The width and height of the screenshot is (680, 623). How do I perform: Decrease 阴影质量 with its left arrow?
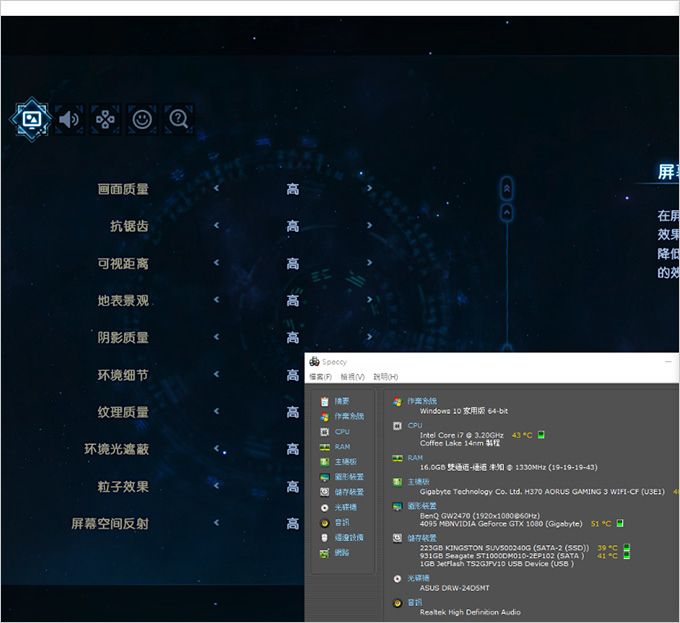click(x=216, y=337)
